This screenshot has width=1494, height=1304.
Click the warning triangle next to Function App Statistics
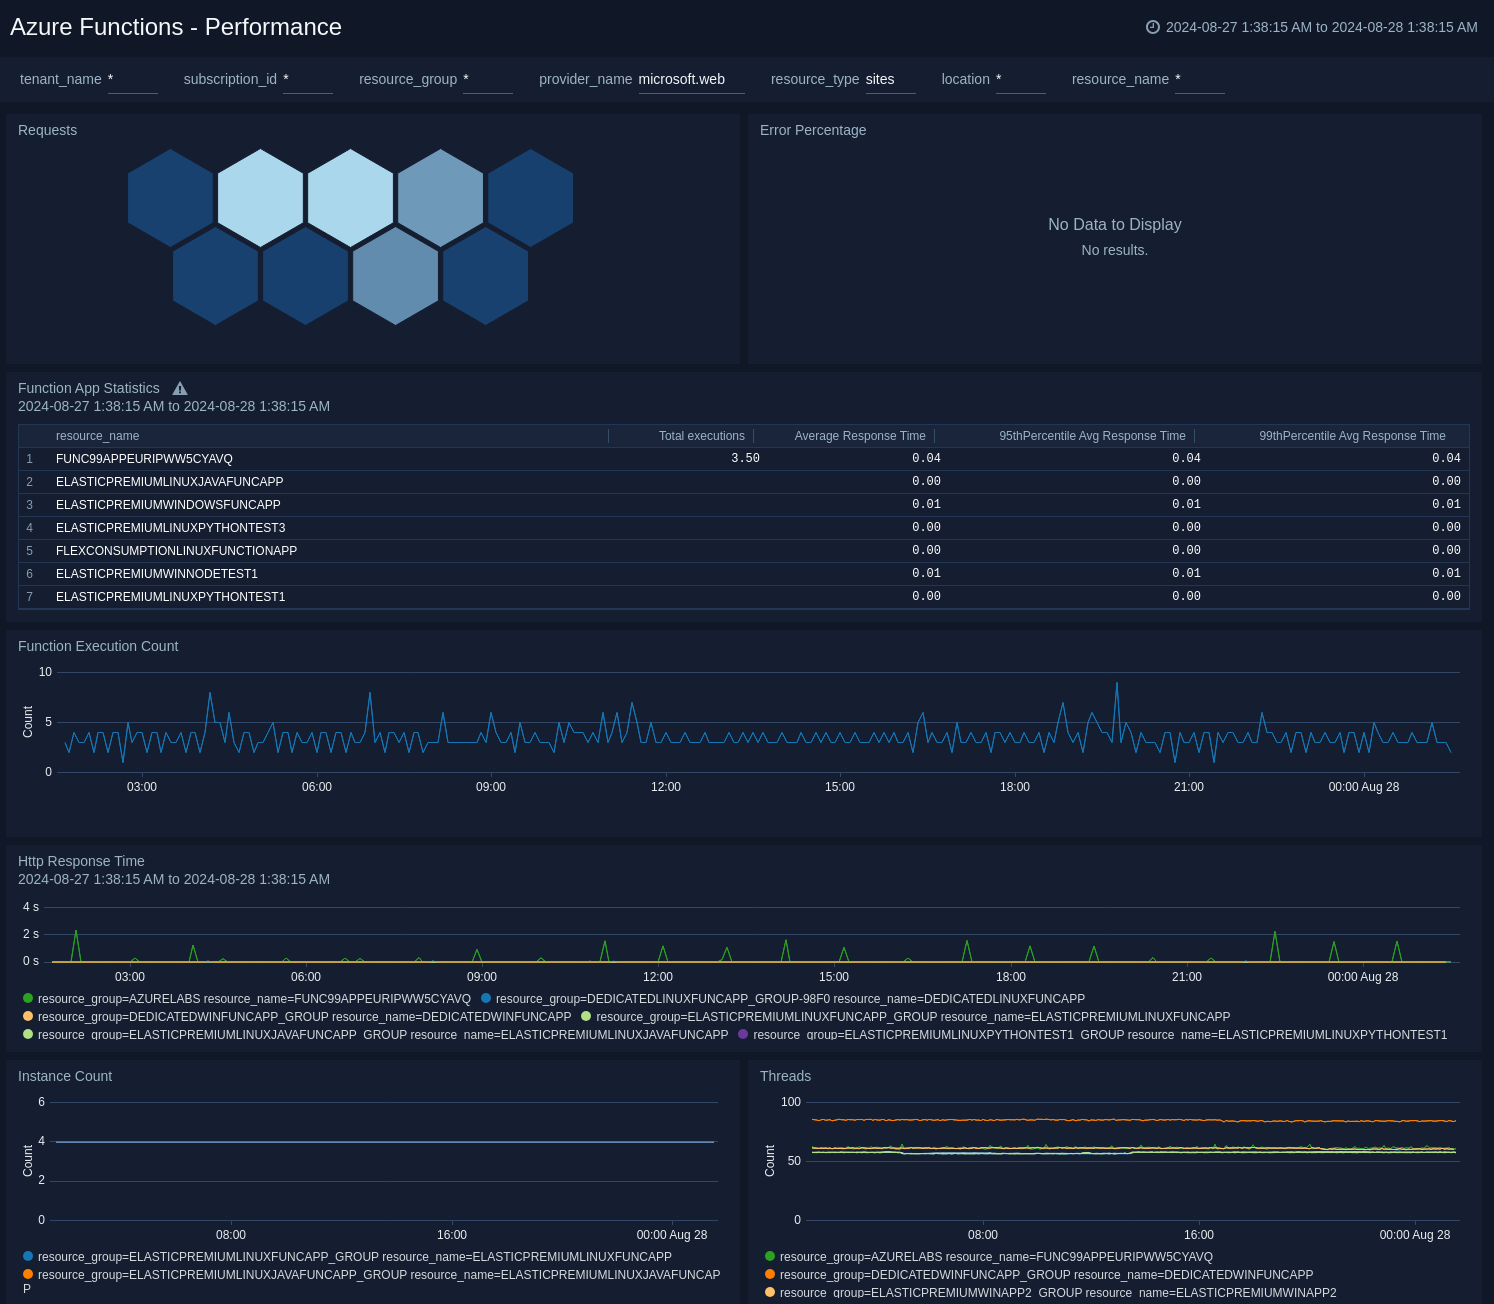click(x=180, y=389)
